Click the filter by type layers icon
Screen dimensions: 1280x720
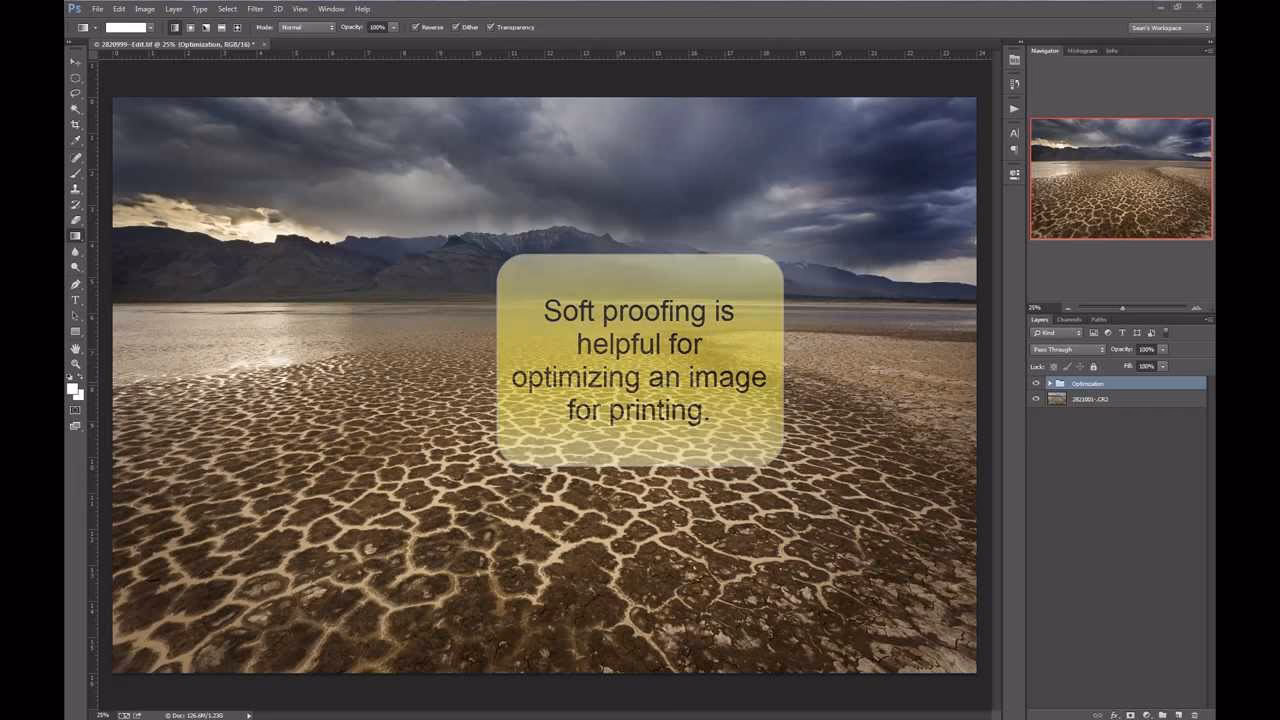pyautogui.click(x=1122, y=332)
